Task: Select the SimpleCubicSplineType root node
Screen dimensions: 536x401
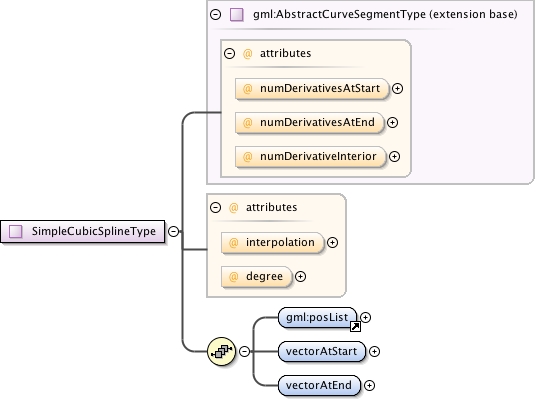Action: pos(83,231)
